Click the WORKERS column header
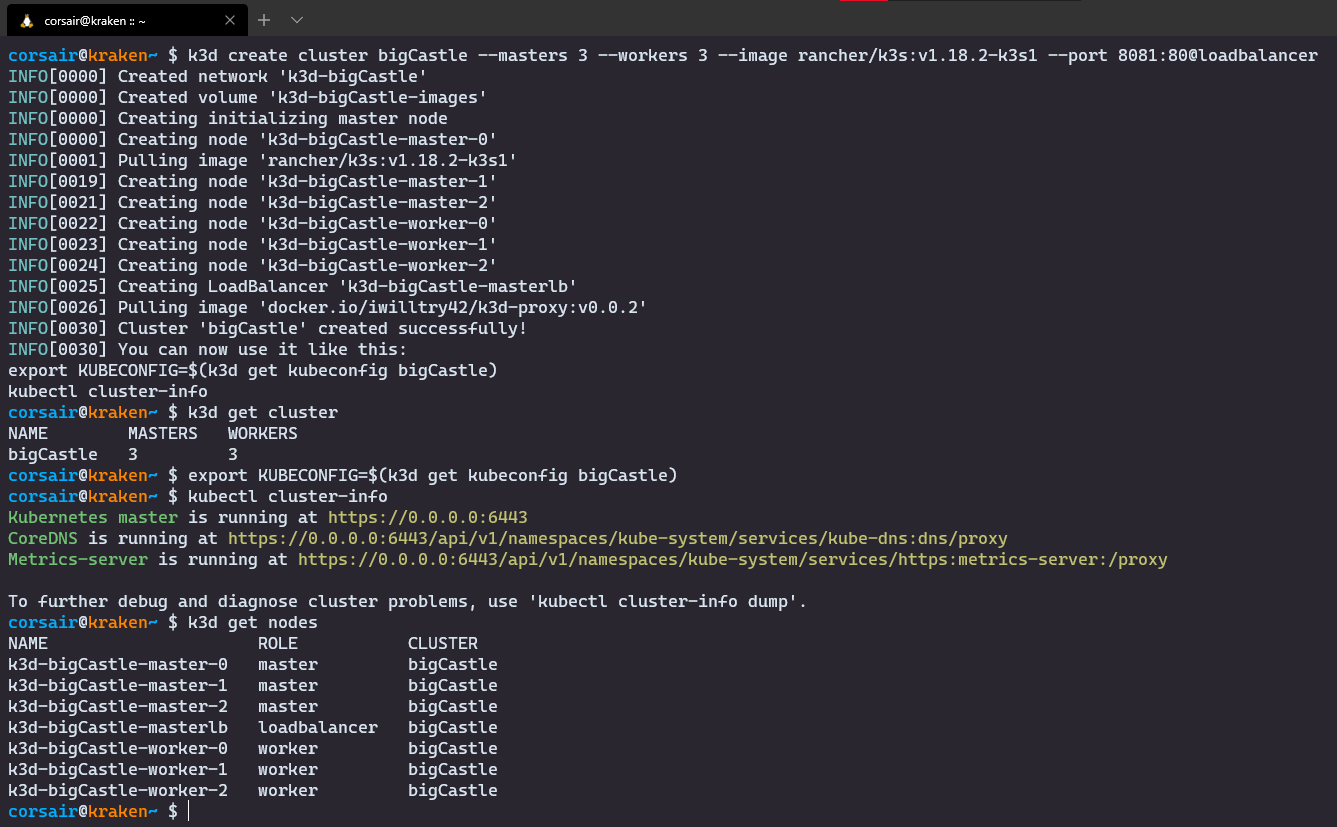1337x827 pixels. tap(262, 433)
